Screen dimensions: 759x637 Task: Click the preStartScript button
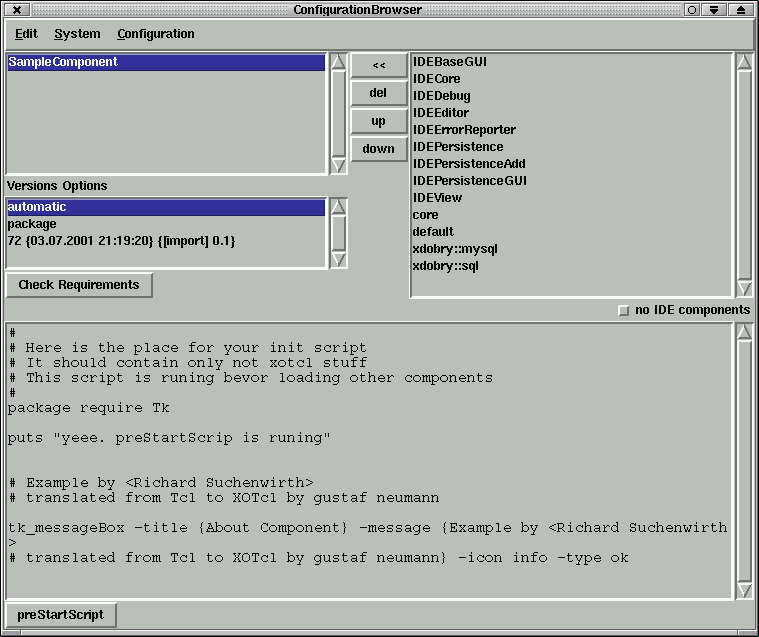60,614
